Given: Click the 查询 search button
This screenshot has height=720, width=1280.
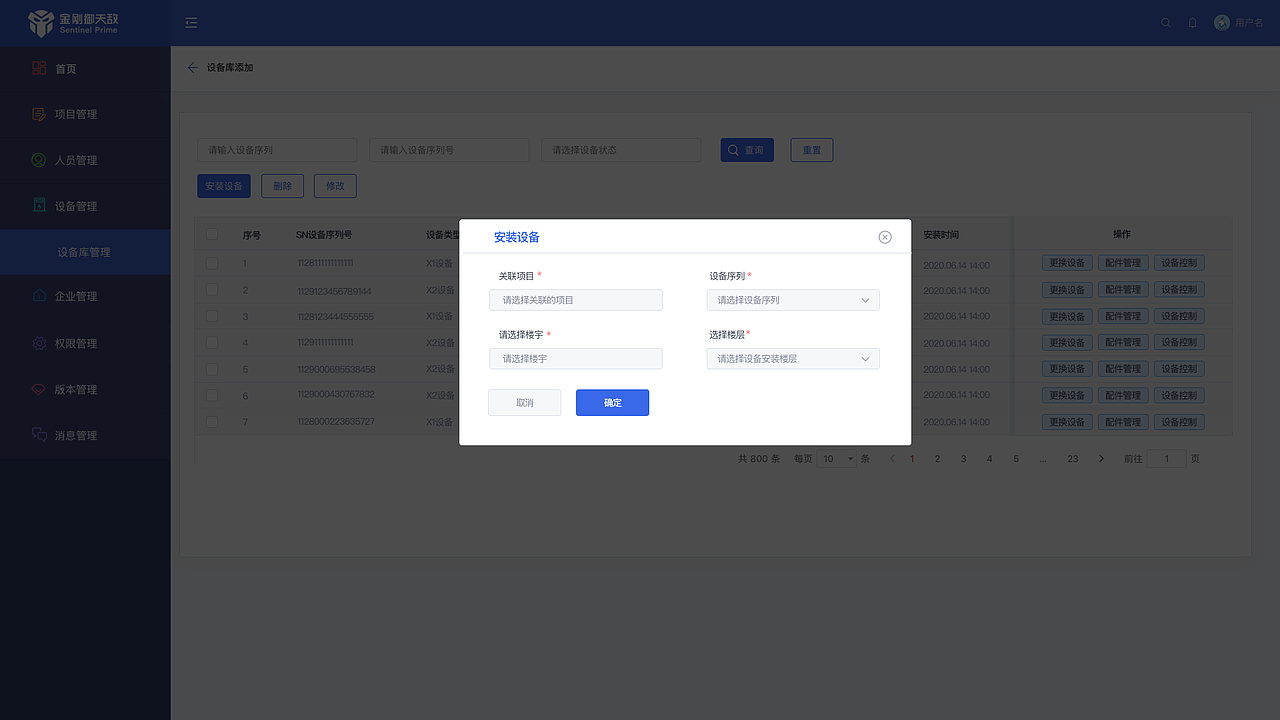Looking at the screenshot, I should click(x=747, y=150).
